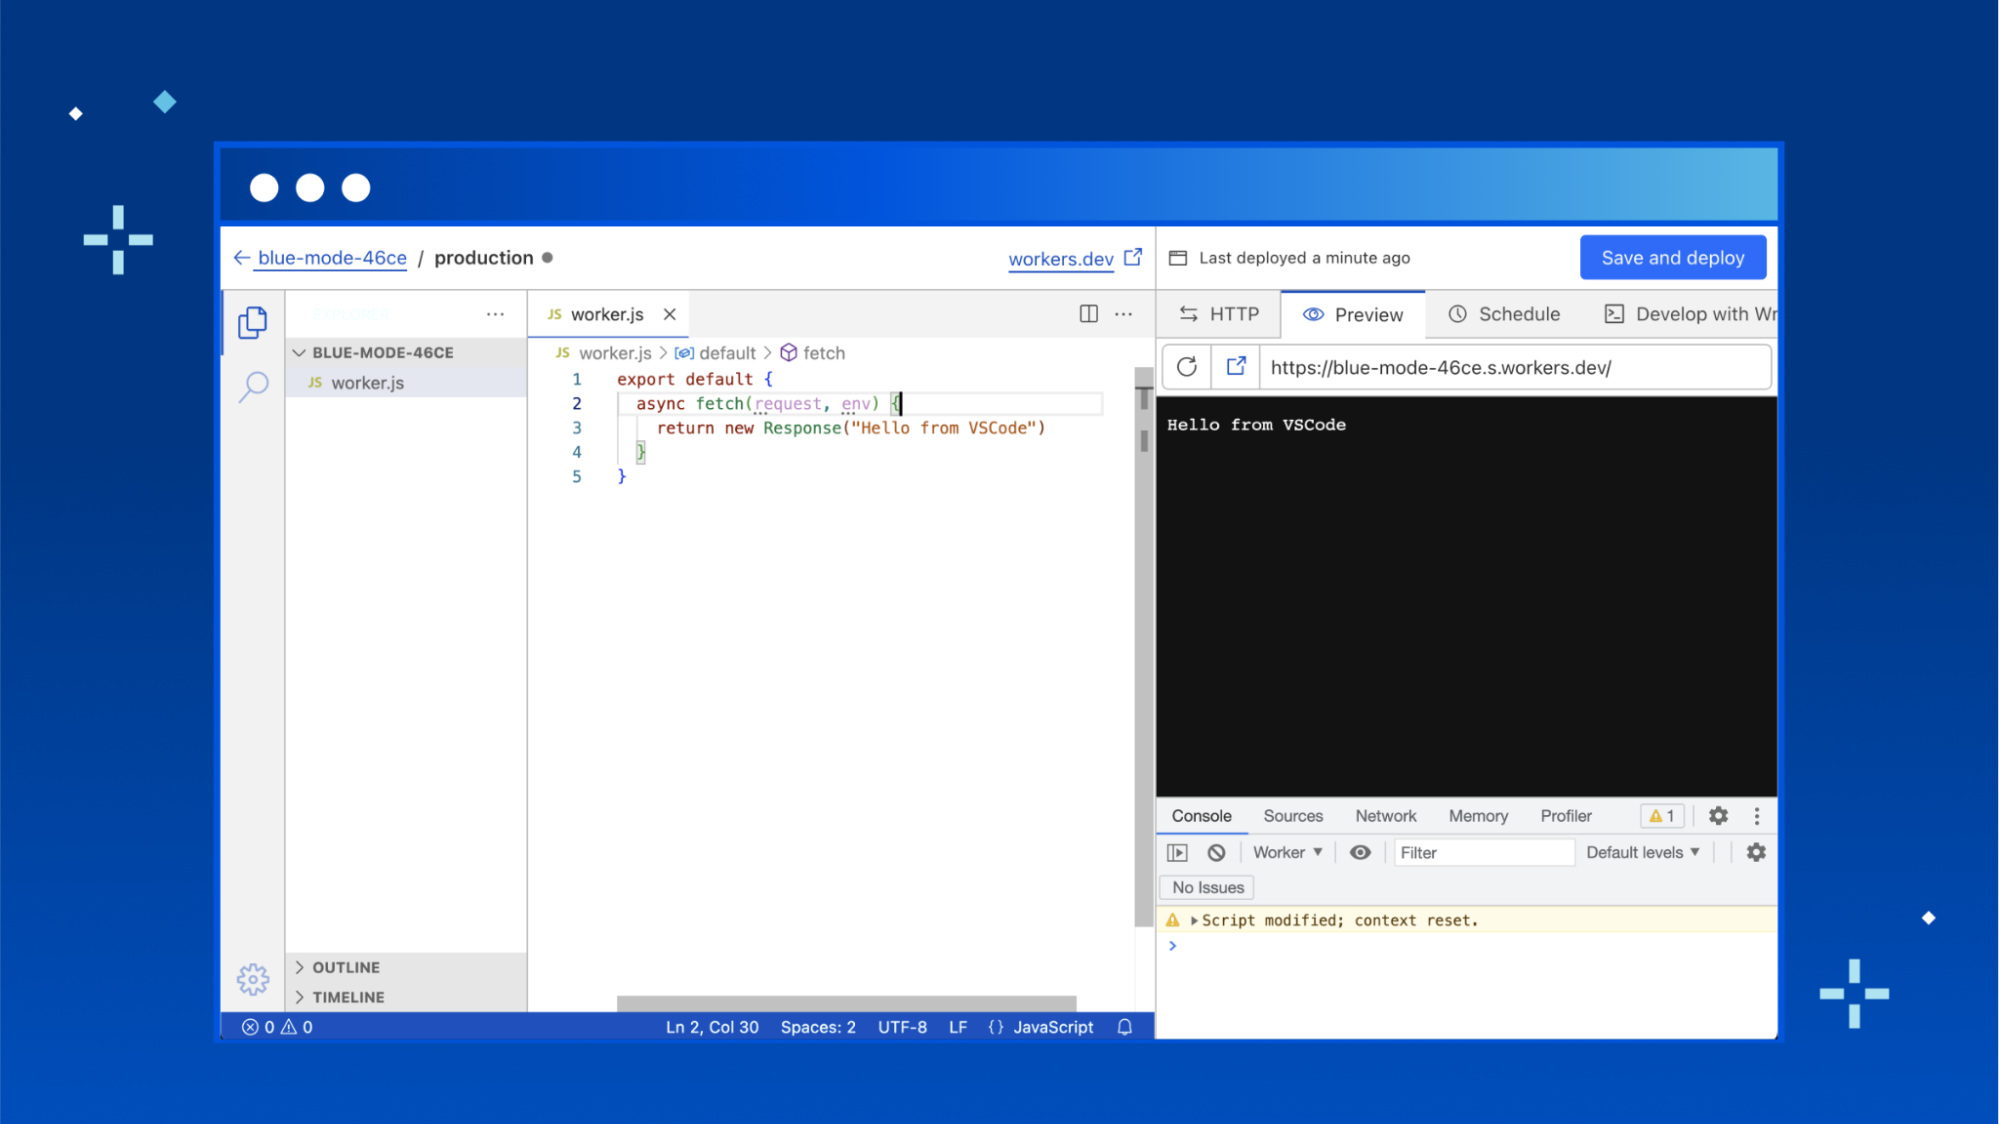Switch to the HTTP tab
Screen dimensions: 1999x1125
1220,314
